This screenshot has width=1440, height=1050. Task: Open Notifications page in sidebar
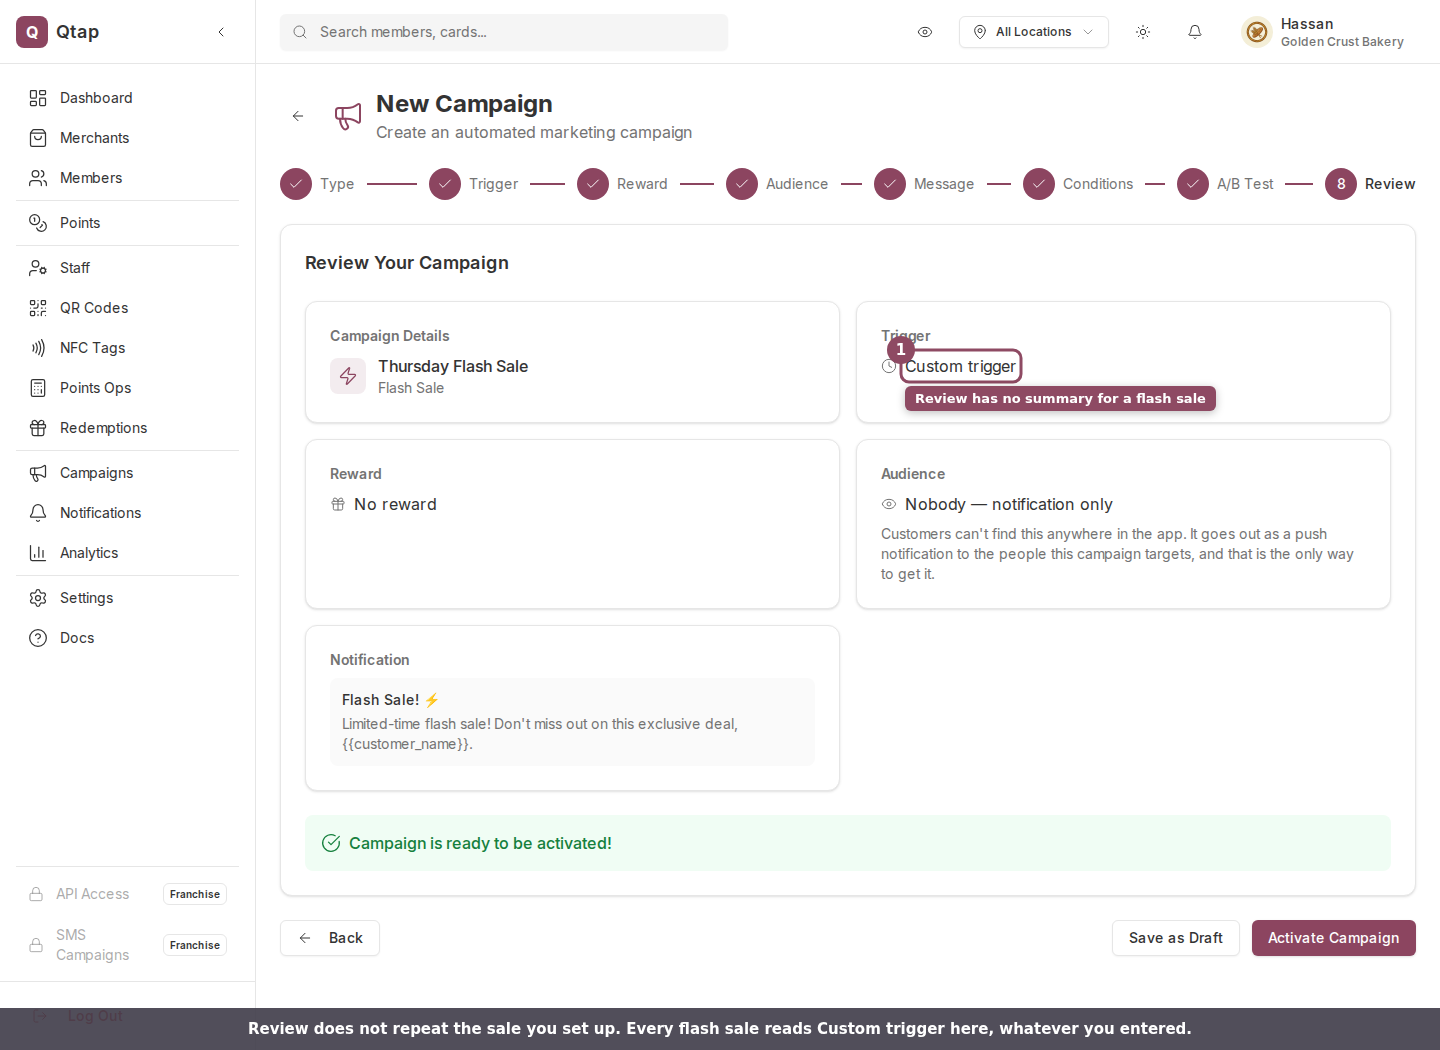pos(127,513)
